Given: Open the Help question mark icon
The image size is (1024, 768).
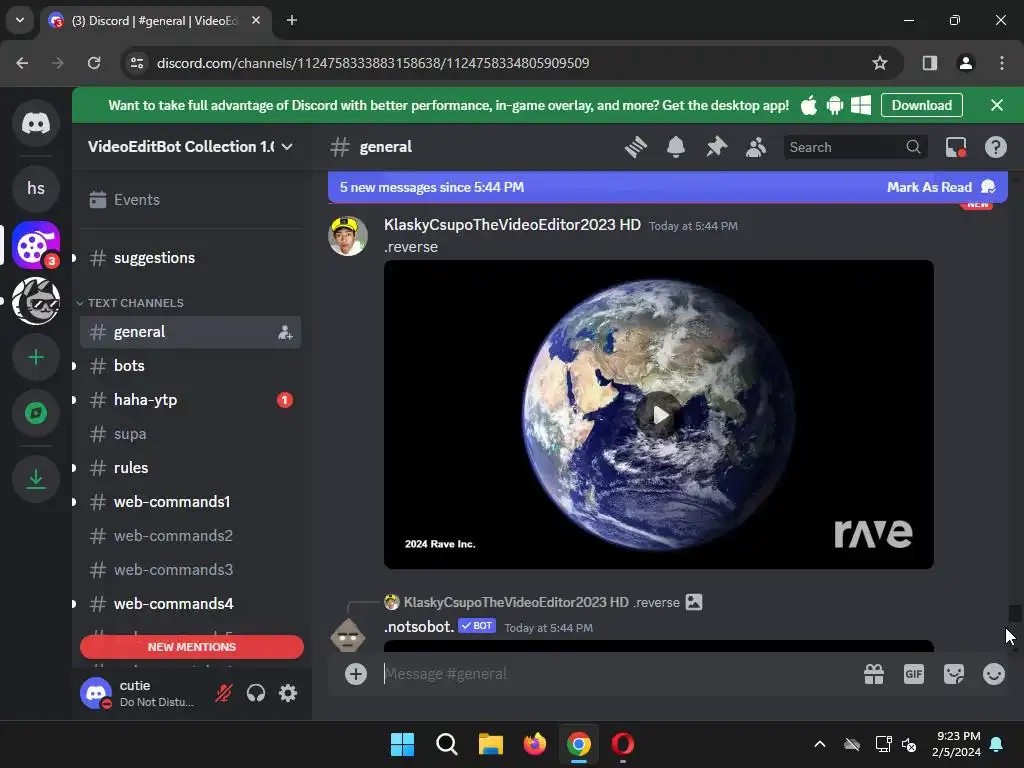Looking at the screenshot, I should click(x=996, y=147).
